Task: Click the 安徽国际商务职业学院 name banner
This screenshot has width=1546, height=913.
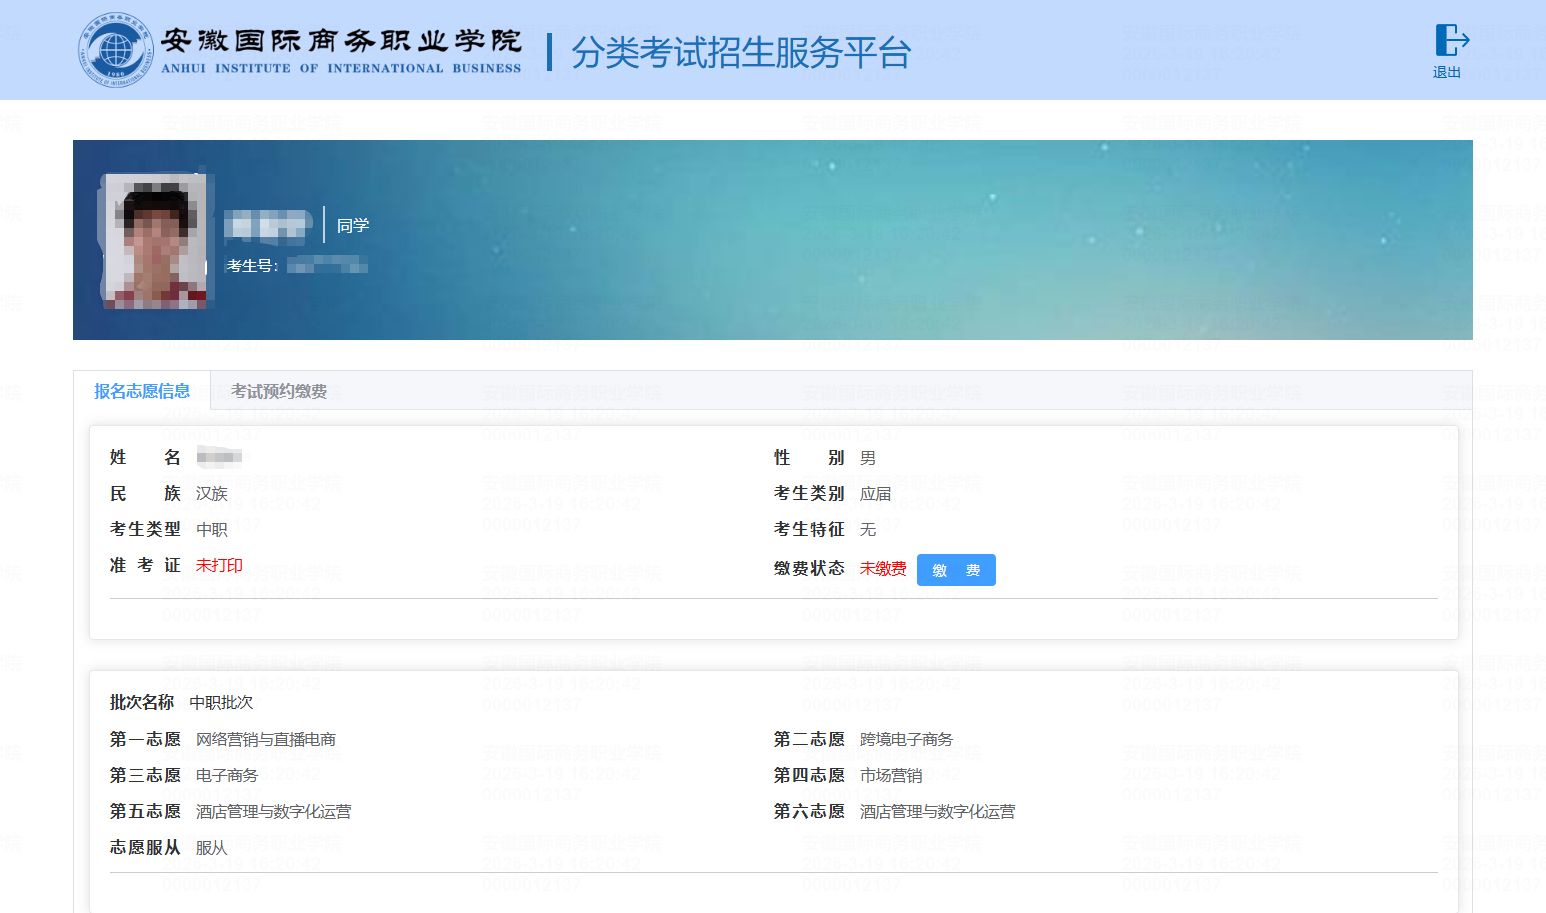Action: 341,51
